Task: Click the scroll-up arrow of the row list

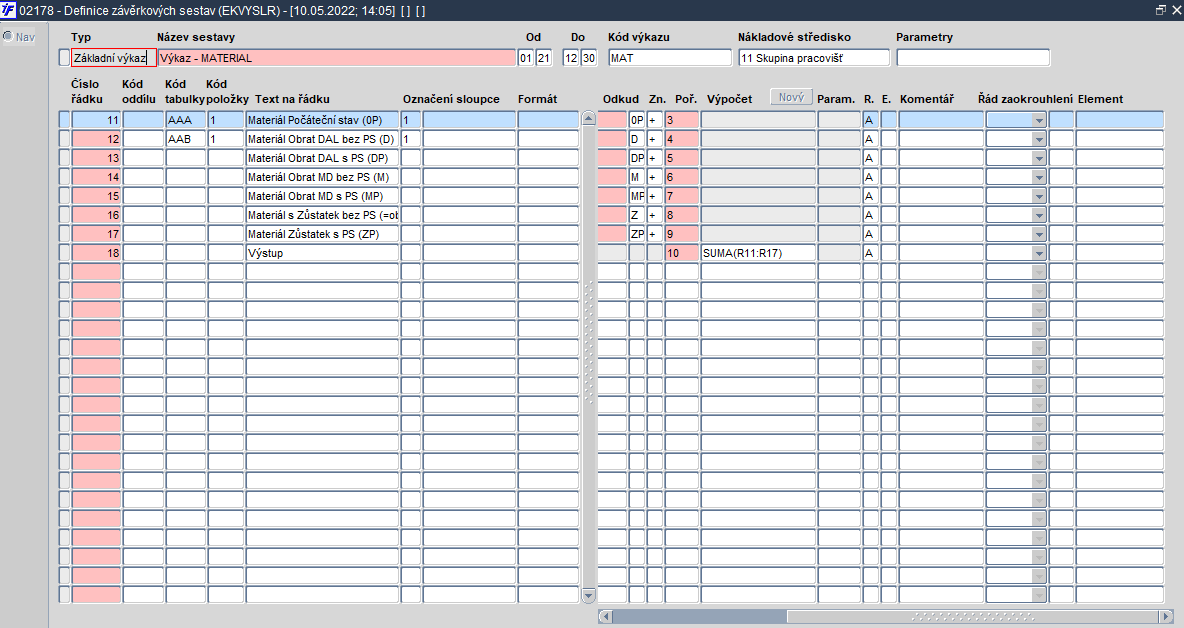Action: coord(589,119)
